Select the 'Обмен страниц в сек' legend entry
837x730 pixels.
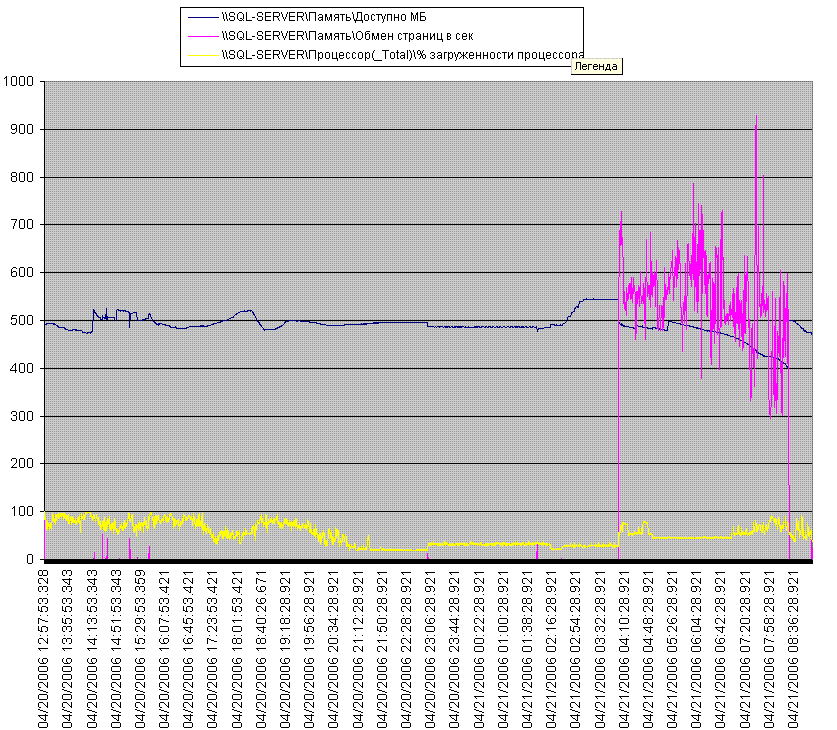point(347,36)
